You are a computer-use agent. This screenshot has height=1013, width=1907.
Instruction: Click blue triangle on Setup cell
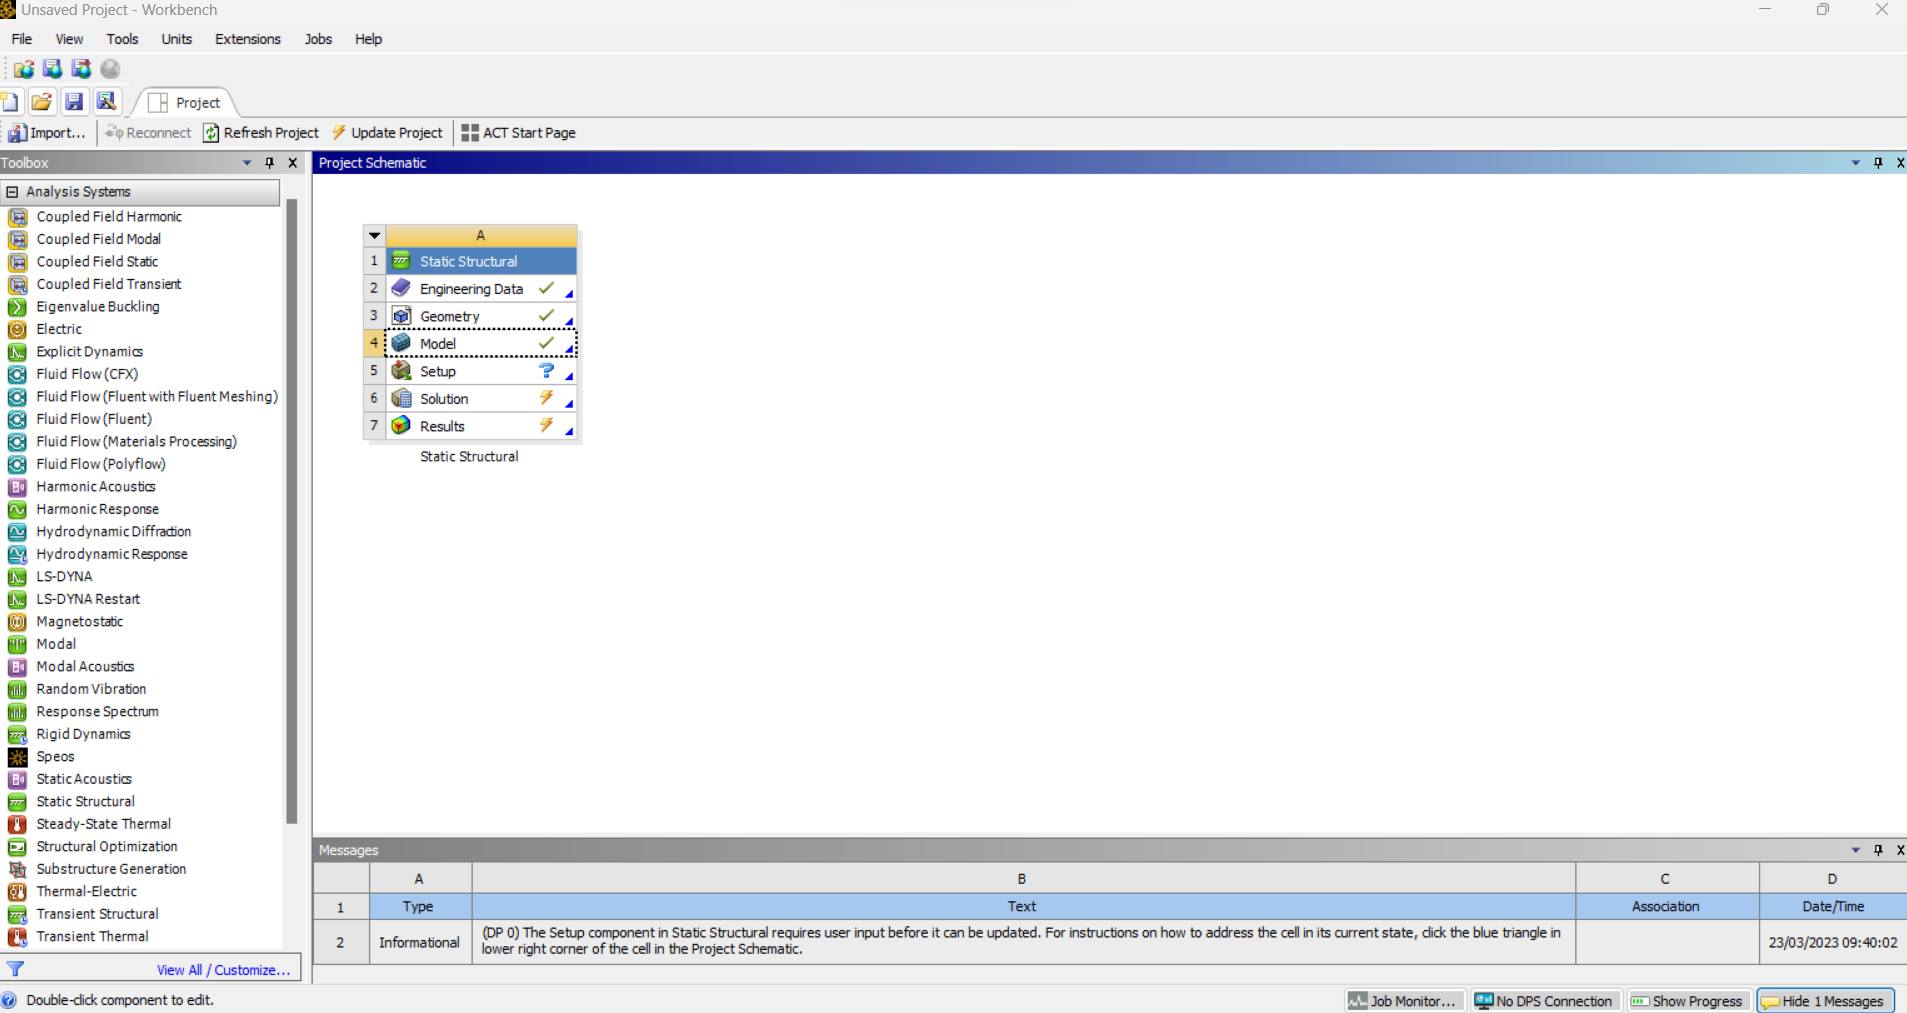(x=569, y=376)
